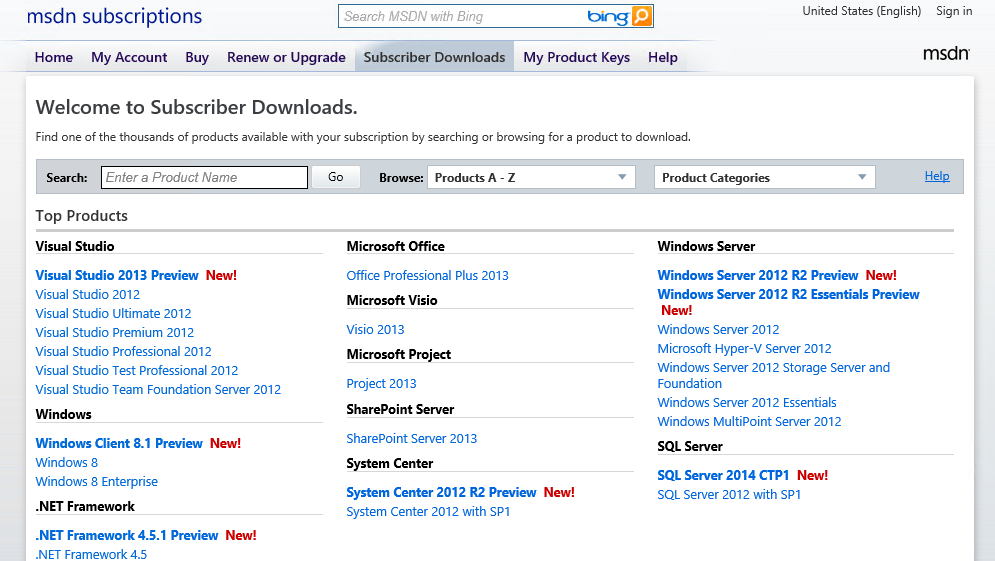The height and width of the screenshot is (561, 995).
Task: Select the Subscriber Downloads tab
Action: [x=434, y=57]
